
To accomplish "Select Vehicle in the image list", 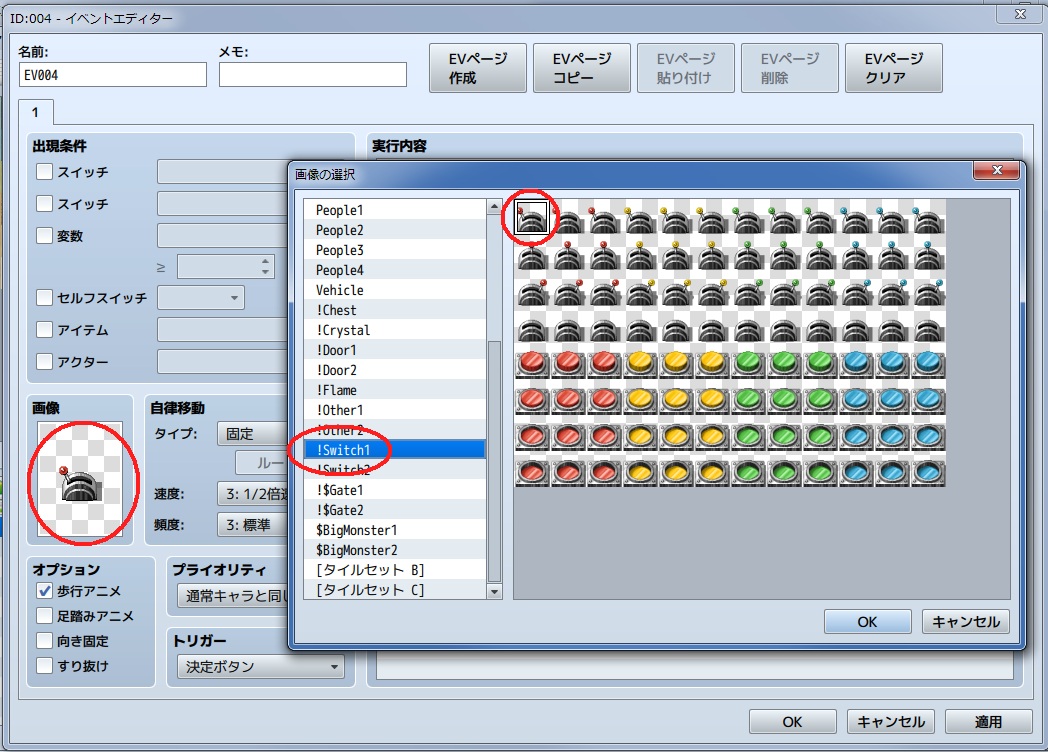I will (394, 290).
